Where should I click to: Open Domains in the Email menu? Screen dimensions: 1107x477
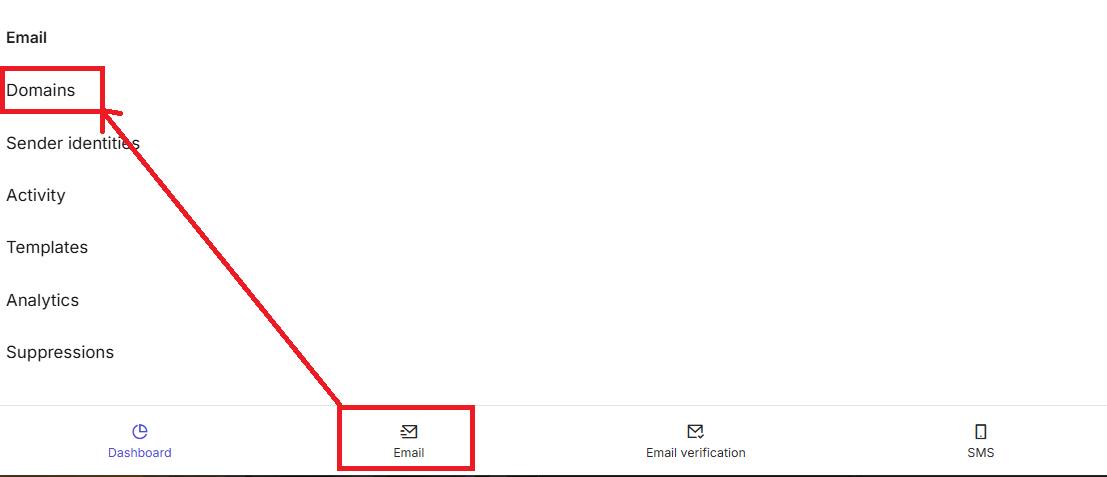(x=40, y=90)
